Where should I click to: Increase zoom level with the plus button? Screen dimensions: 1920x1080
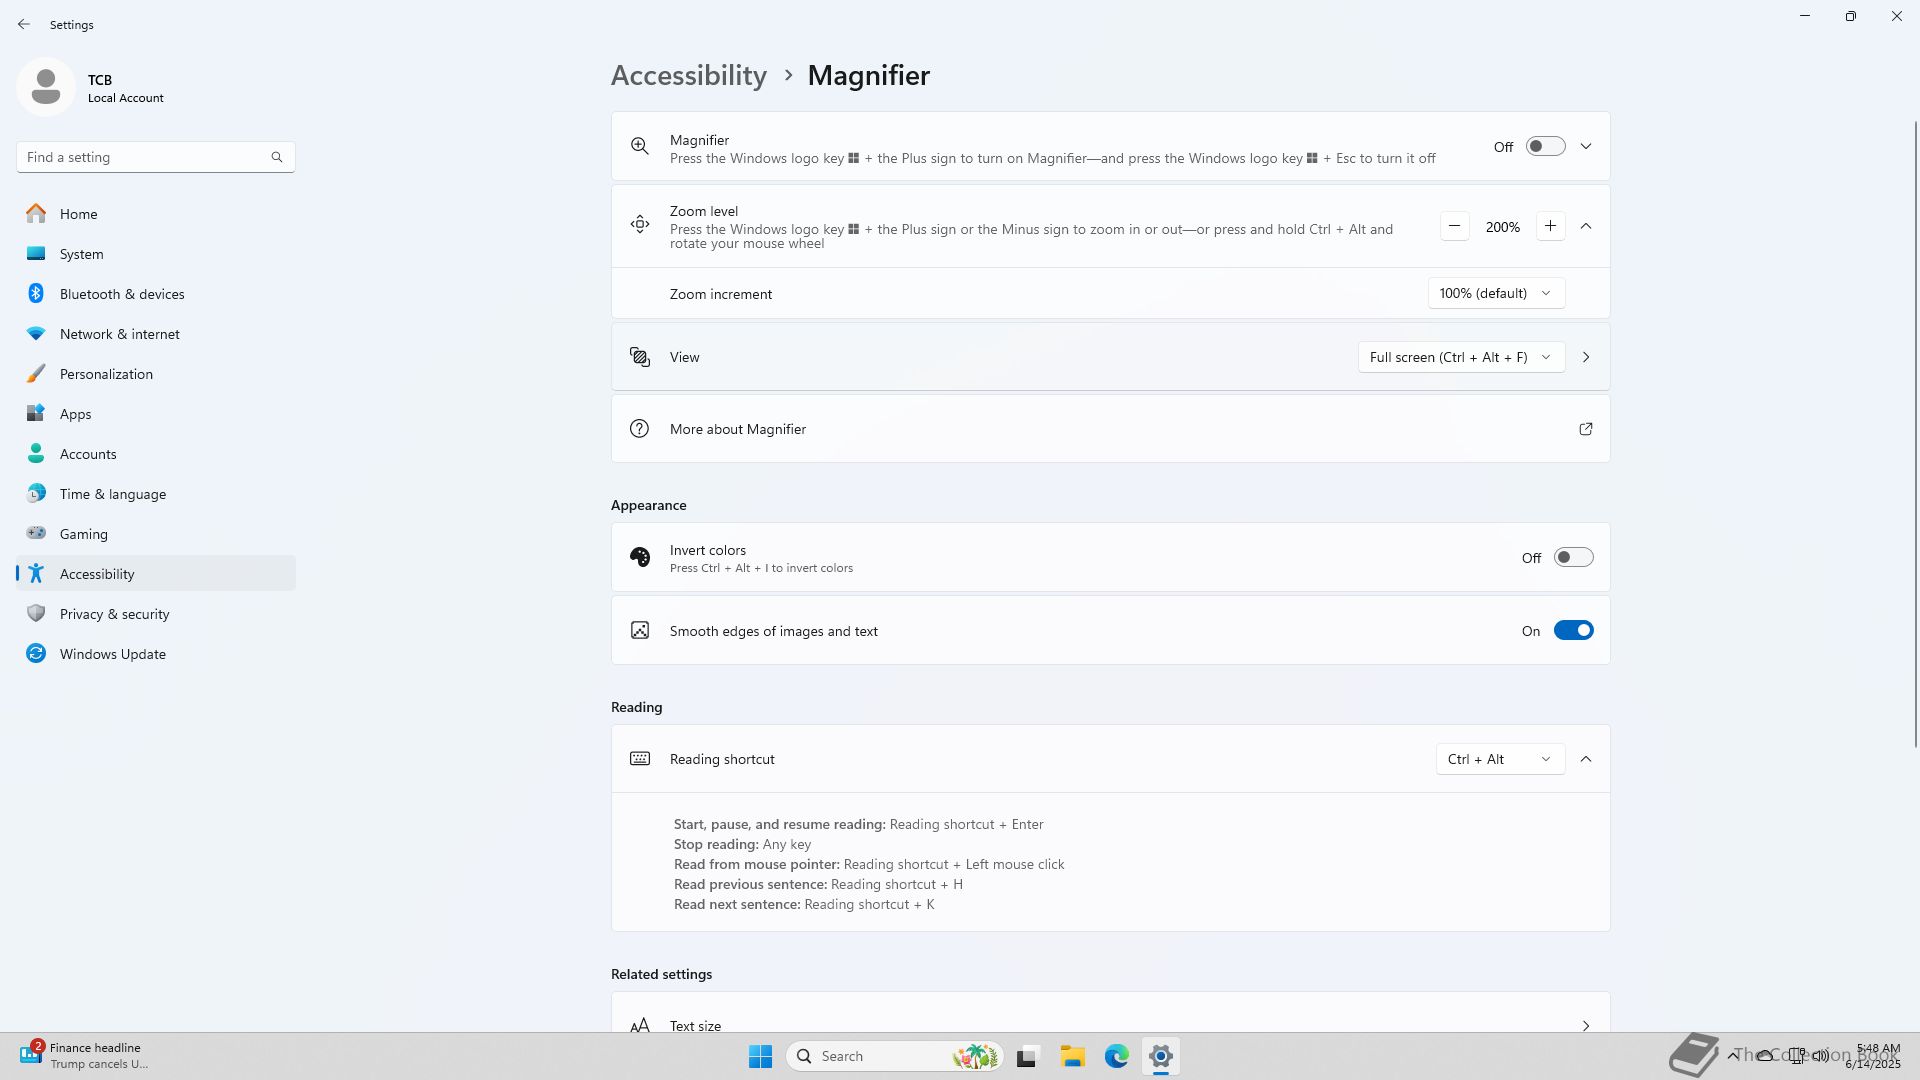click(x=1550, y=227)
